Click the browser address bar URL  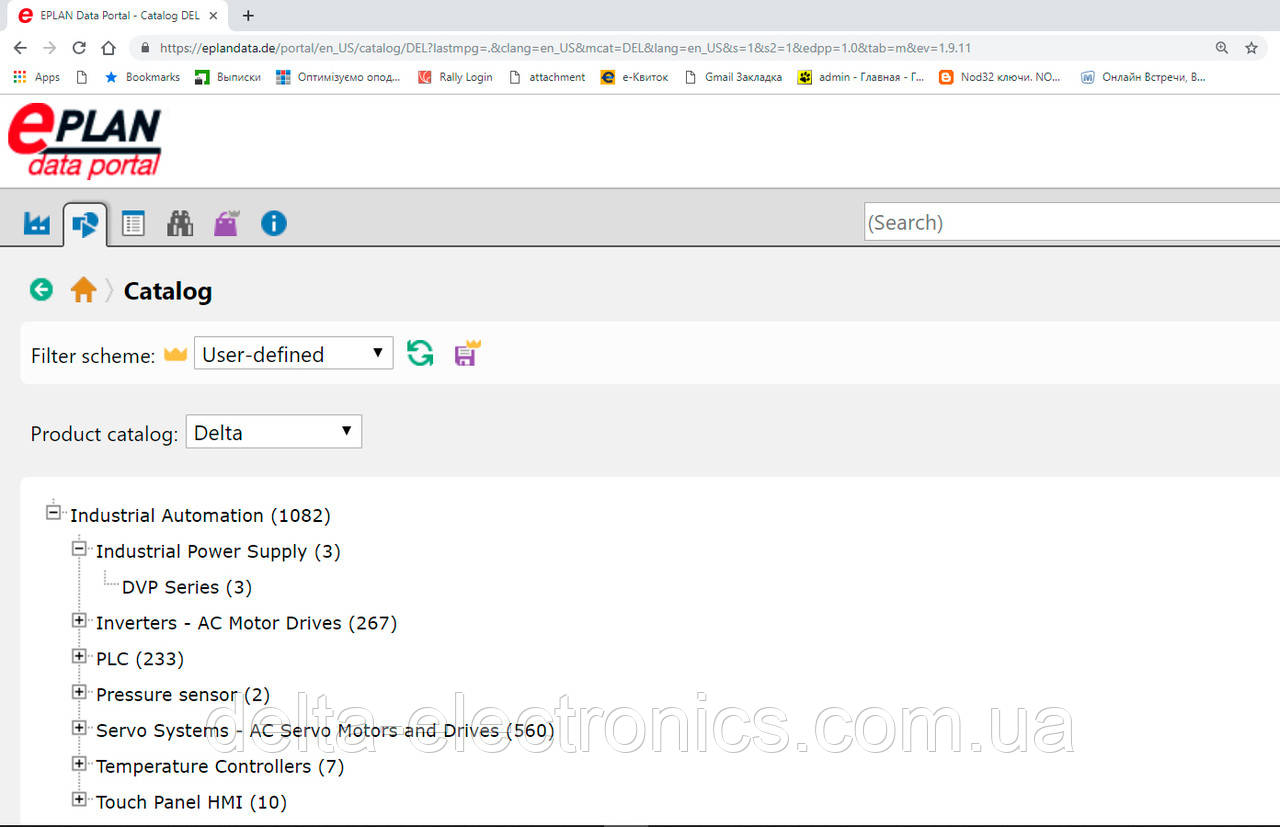(565, 48)
